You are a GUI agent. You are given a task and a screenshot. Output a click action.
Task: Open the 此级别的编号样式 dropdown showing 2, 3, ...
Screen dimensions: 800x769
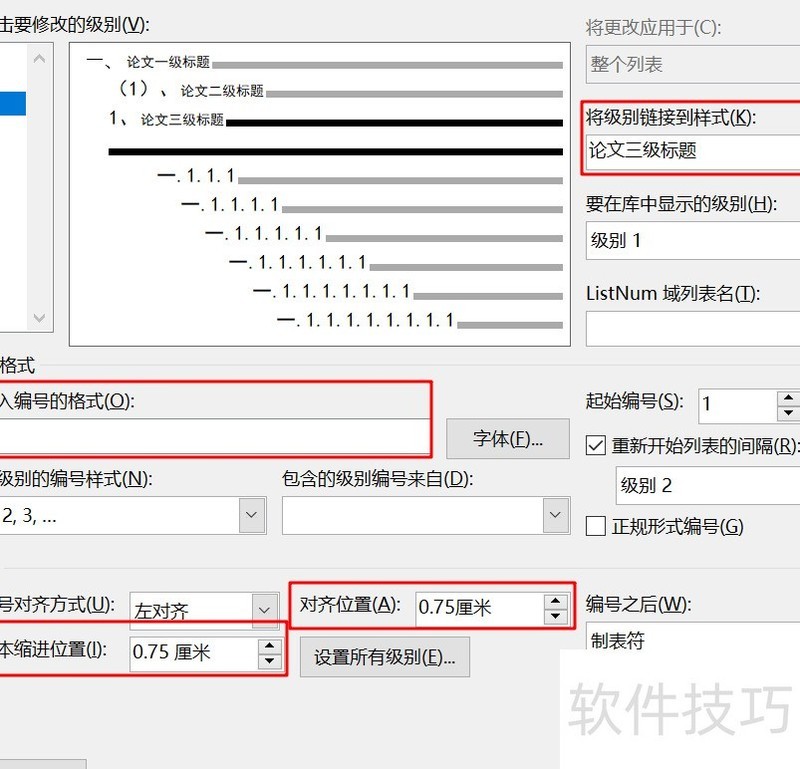point(249,514)
